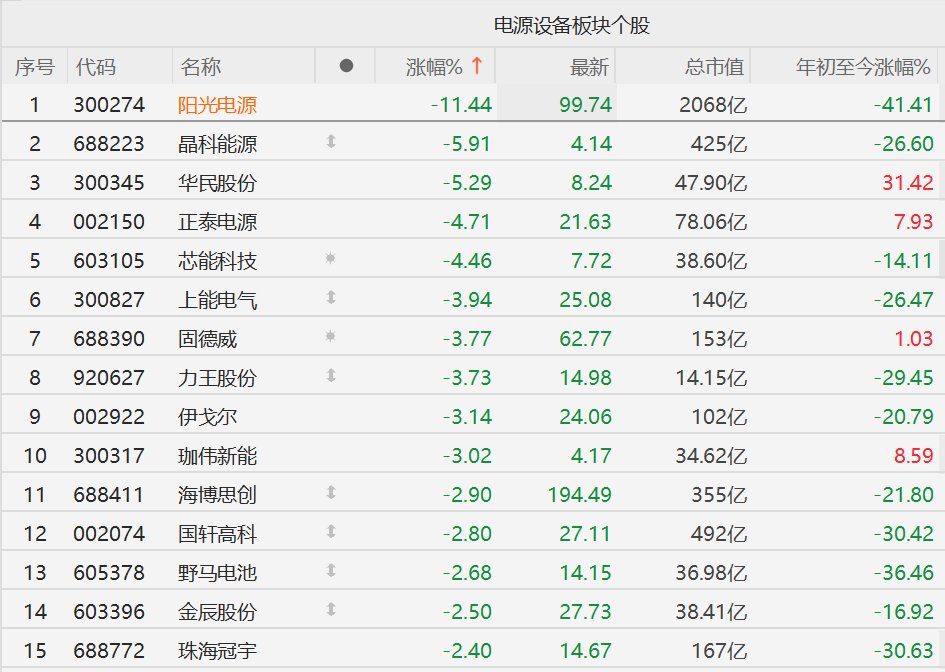Select stock code 300345

click(x=109, y=183)
